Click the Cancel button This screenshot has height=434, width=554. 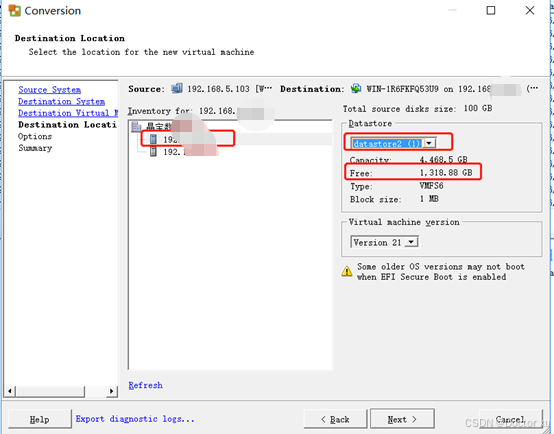tap(511, 419)
